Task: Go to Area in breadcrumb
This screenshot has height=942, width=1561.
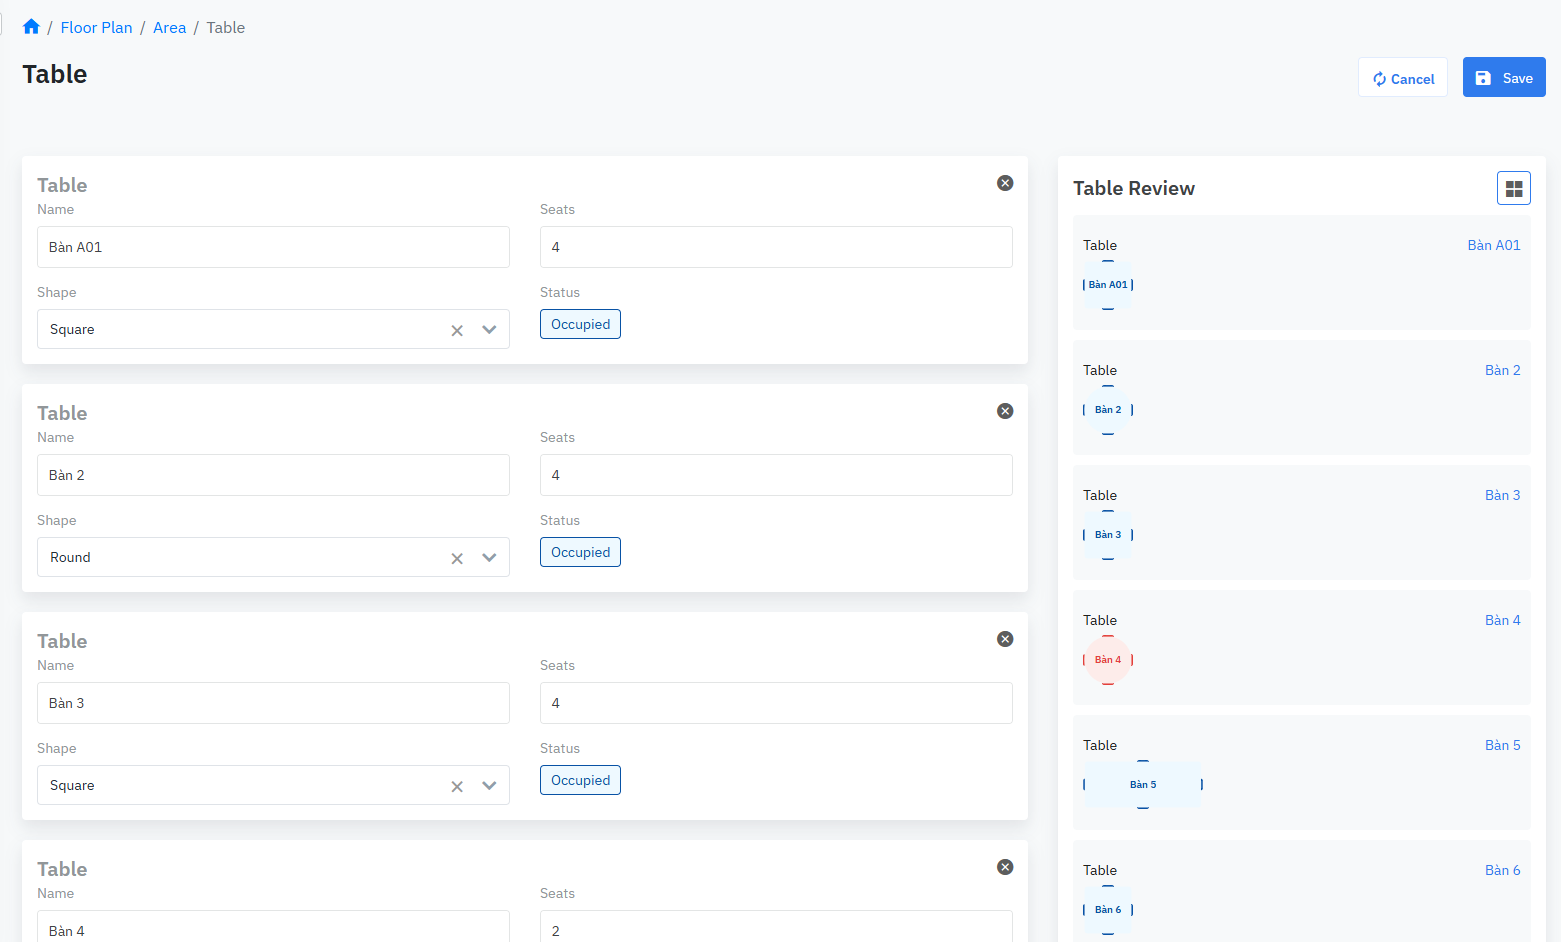Action: click(x=169, y=27)
